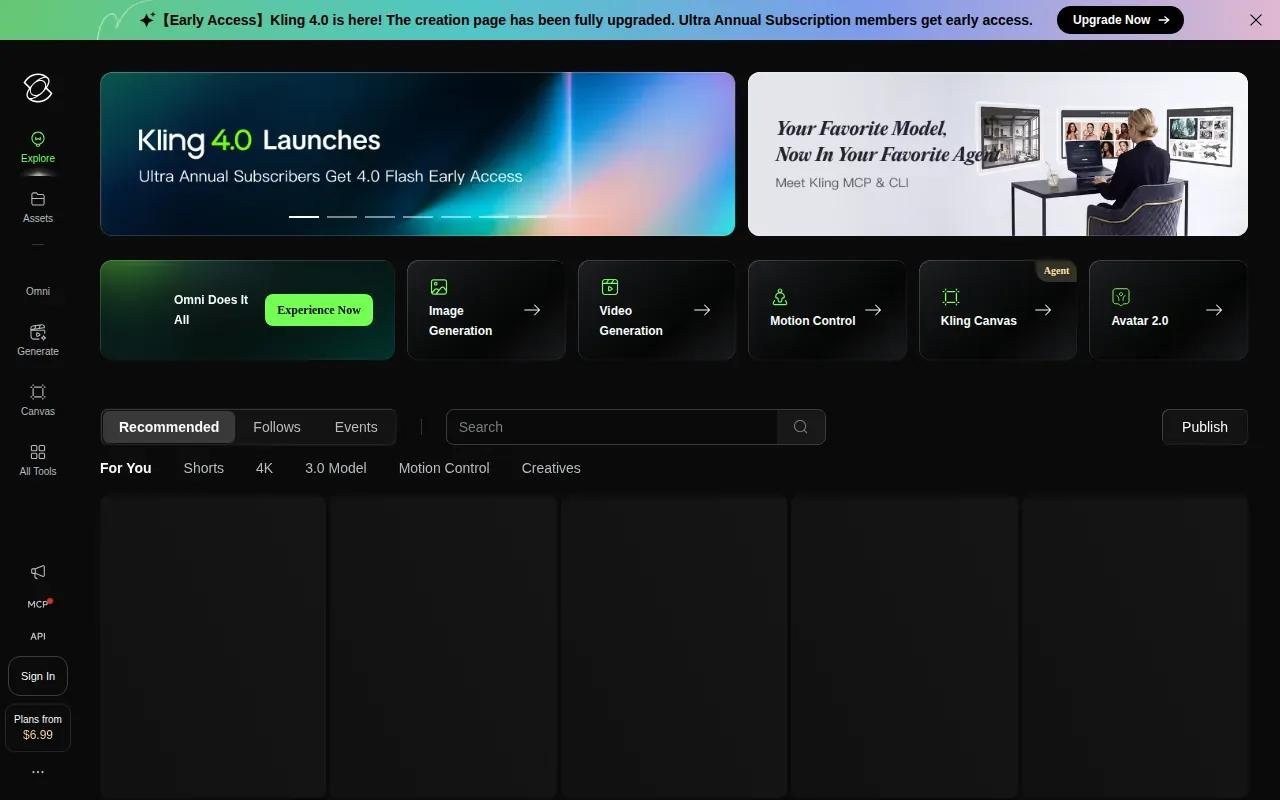This screenshot has width=1280, height=800.
Task: Click the Motion Control arrow
Action: (x=873, y=310)
